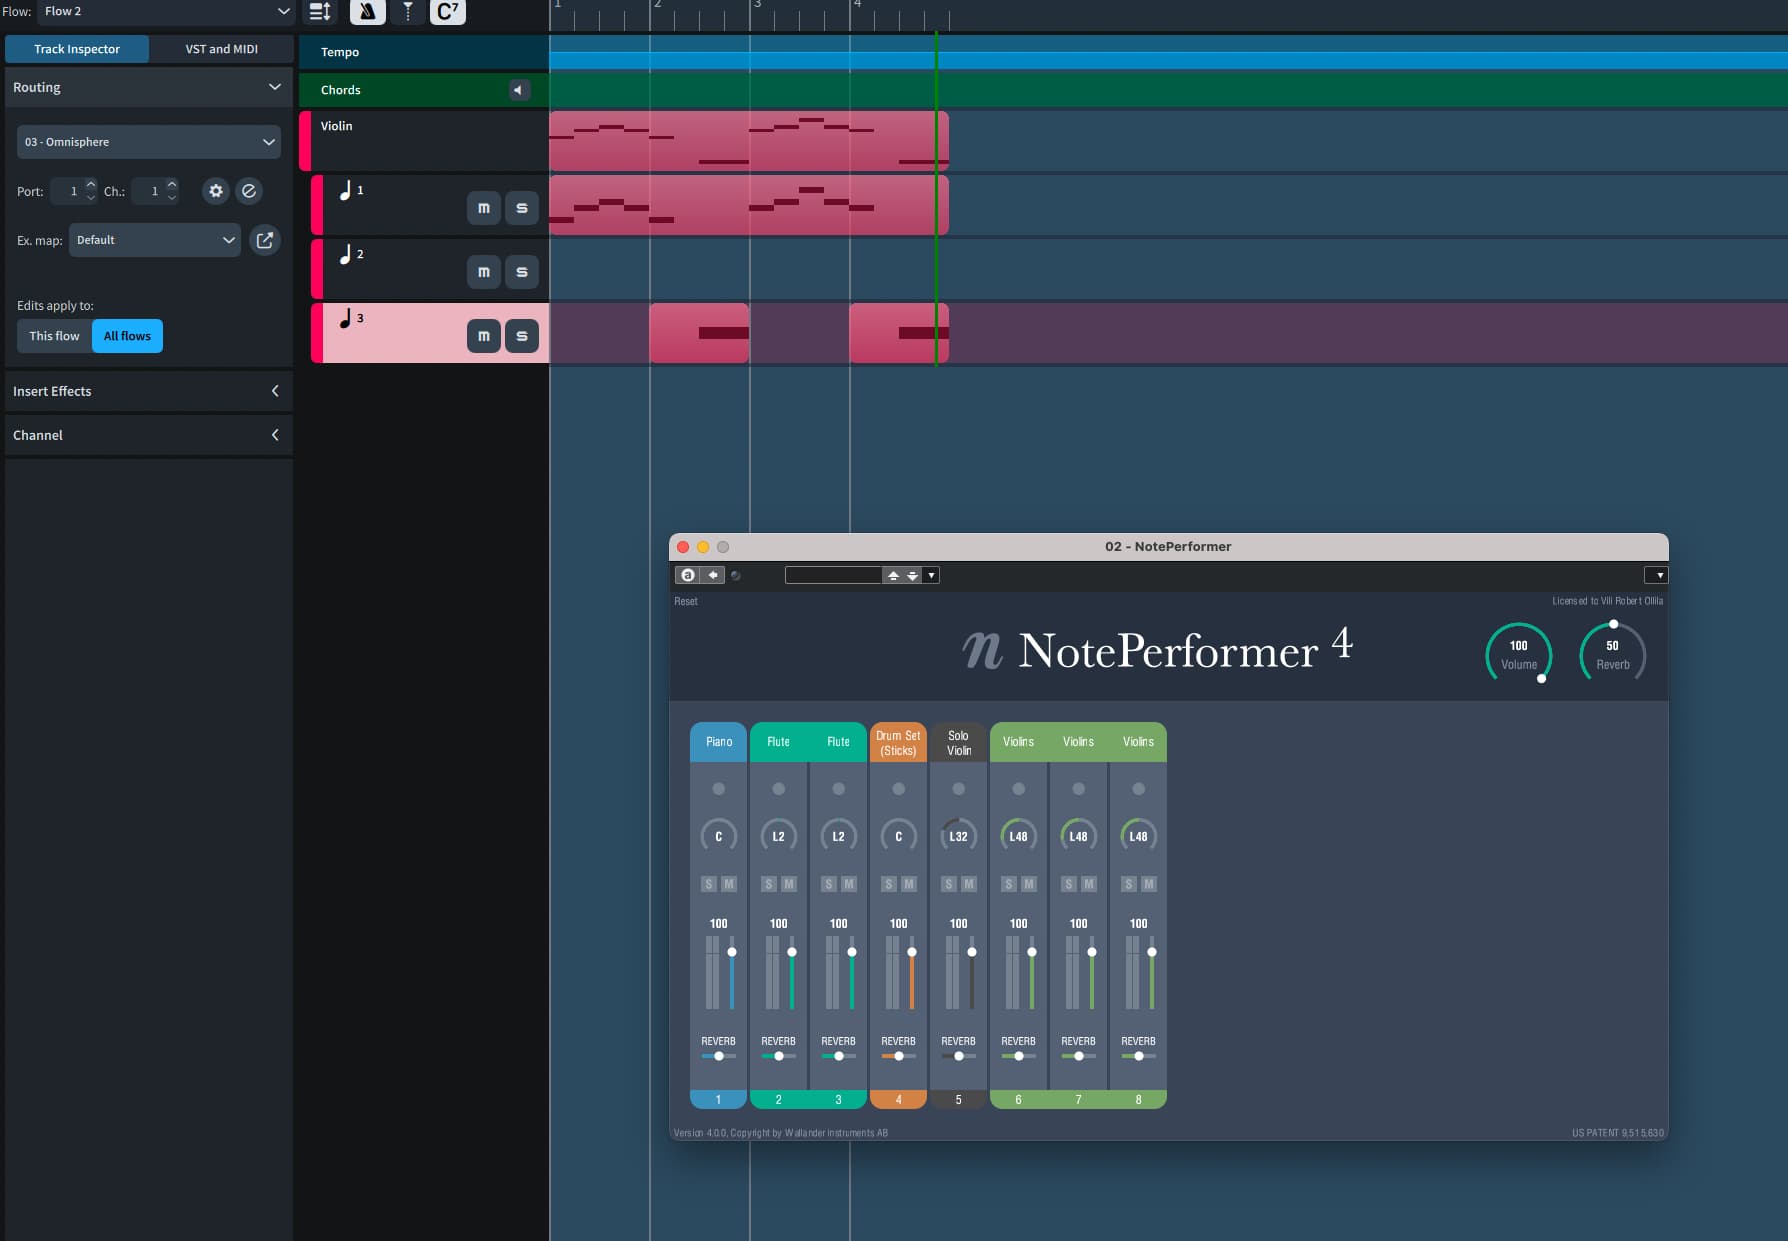Solo the Piano channel in NotePerformer mixer
Image resolution: width=1788 pixels, height=1241 pixels.
[x=709, y=884]
